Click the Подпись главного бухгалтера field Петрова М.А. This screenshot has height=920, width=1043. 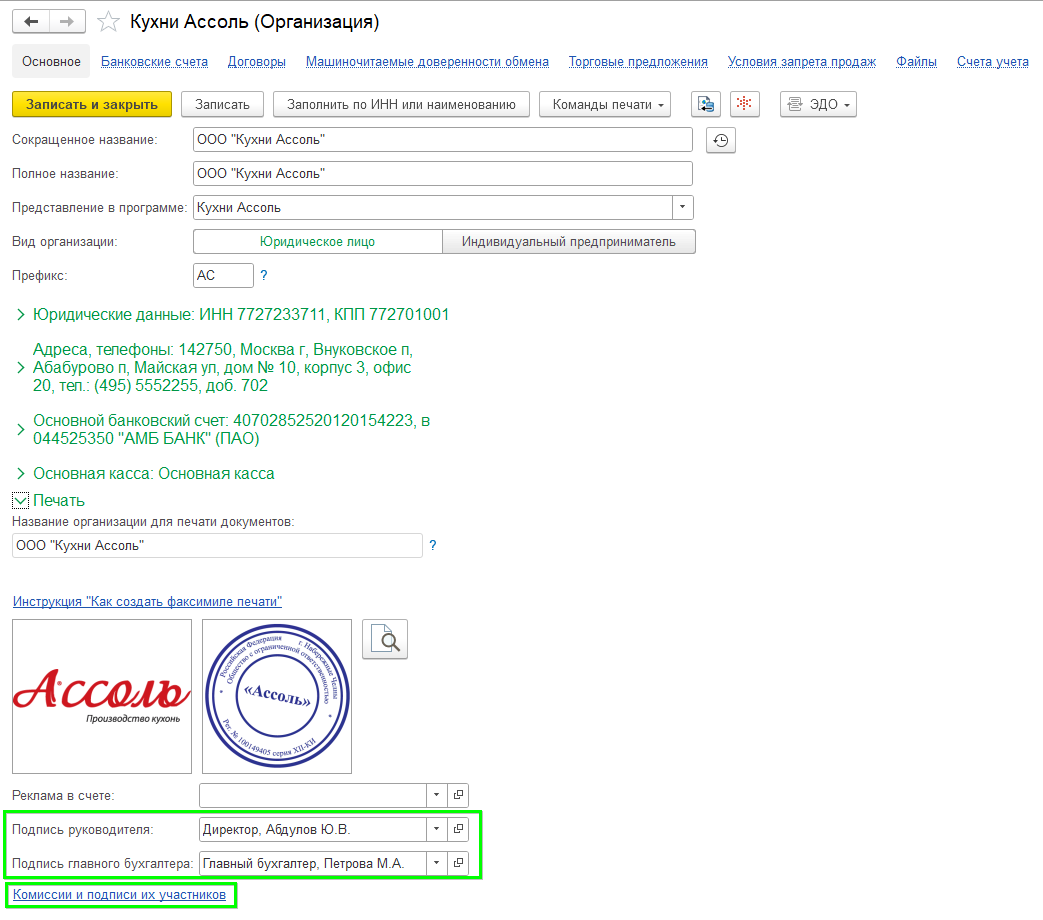pos(313,863)
